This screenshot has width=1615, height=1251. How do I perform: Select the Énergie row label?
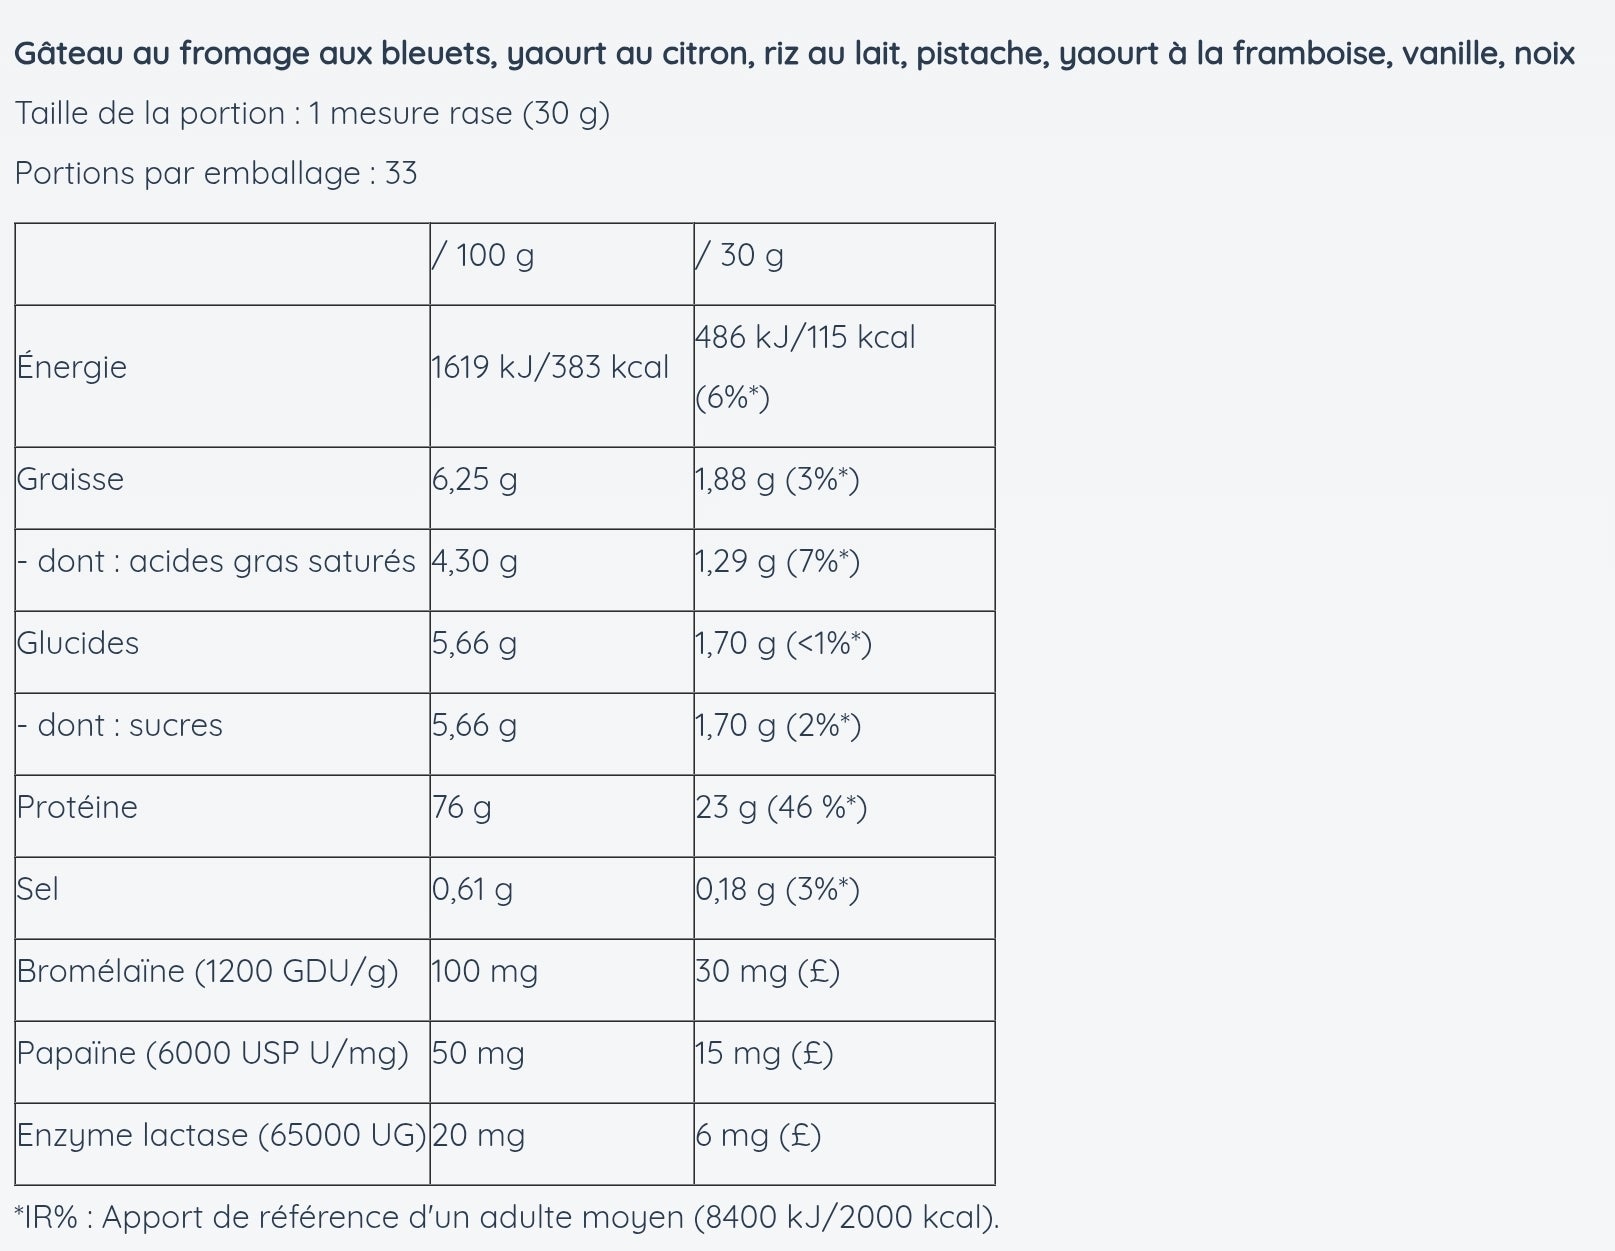(72, 367)
